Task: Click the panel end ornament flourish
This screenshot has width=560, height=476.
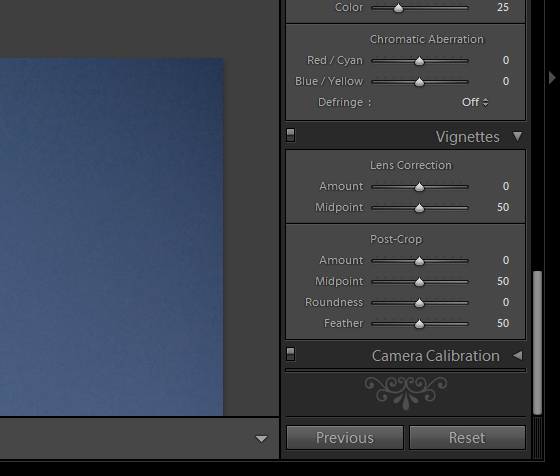Action: click(x=406, y=392)
